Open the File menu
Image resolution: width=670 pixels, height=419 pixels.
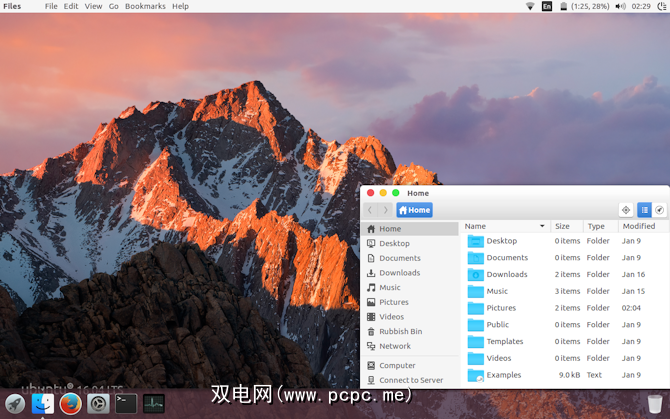tap(51, 6)
